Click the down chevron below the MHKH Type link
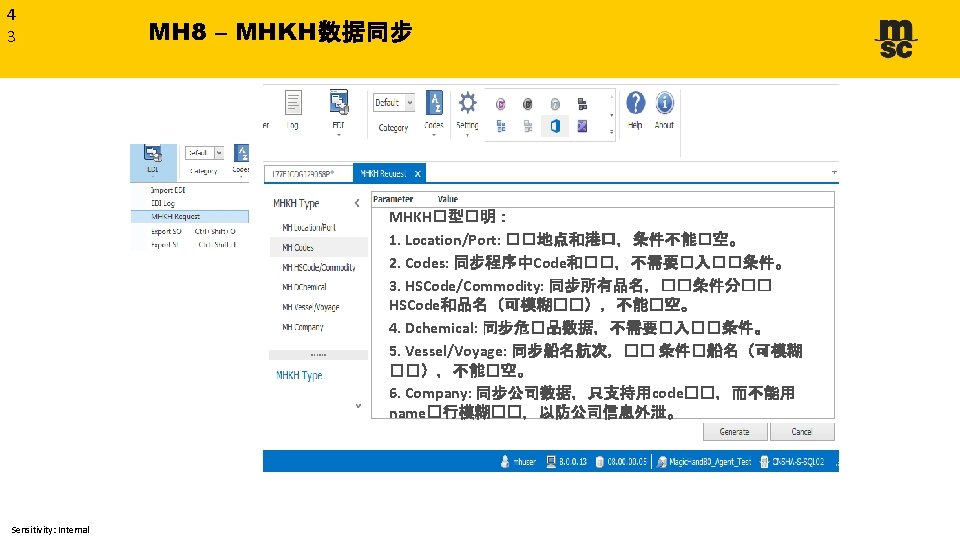Screen dimensions: 960x540 pyautogui.click(x=358, y=405)
